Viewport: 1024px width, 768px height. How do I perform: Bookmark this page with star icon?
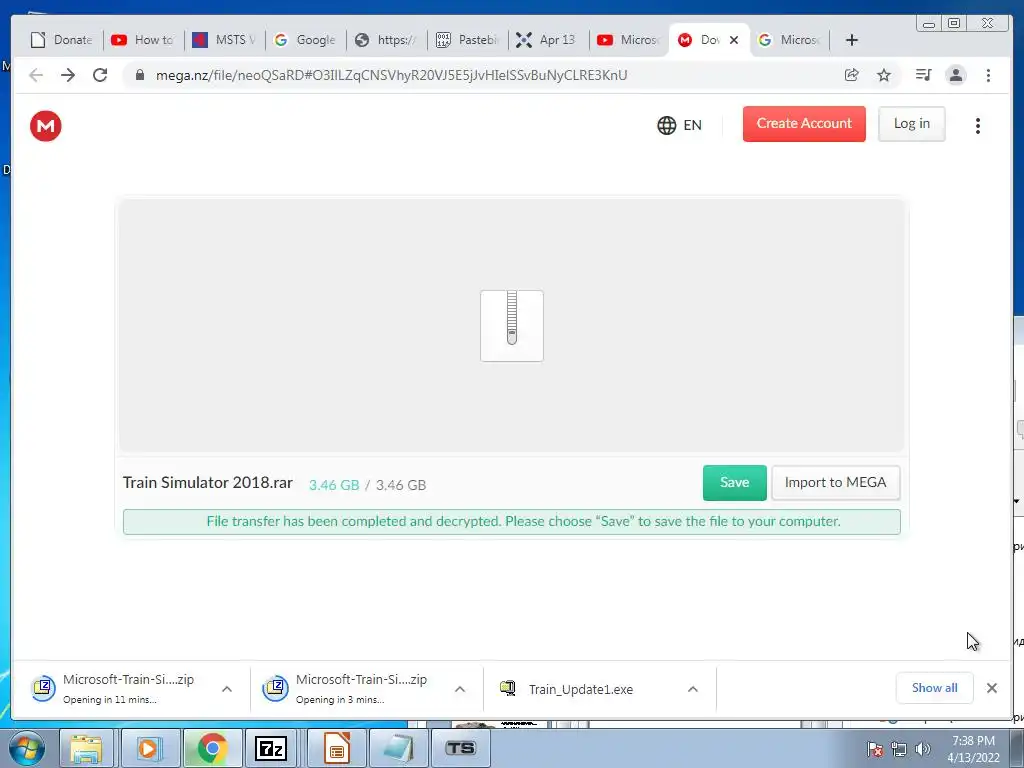click(x=884, y=75)
